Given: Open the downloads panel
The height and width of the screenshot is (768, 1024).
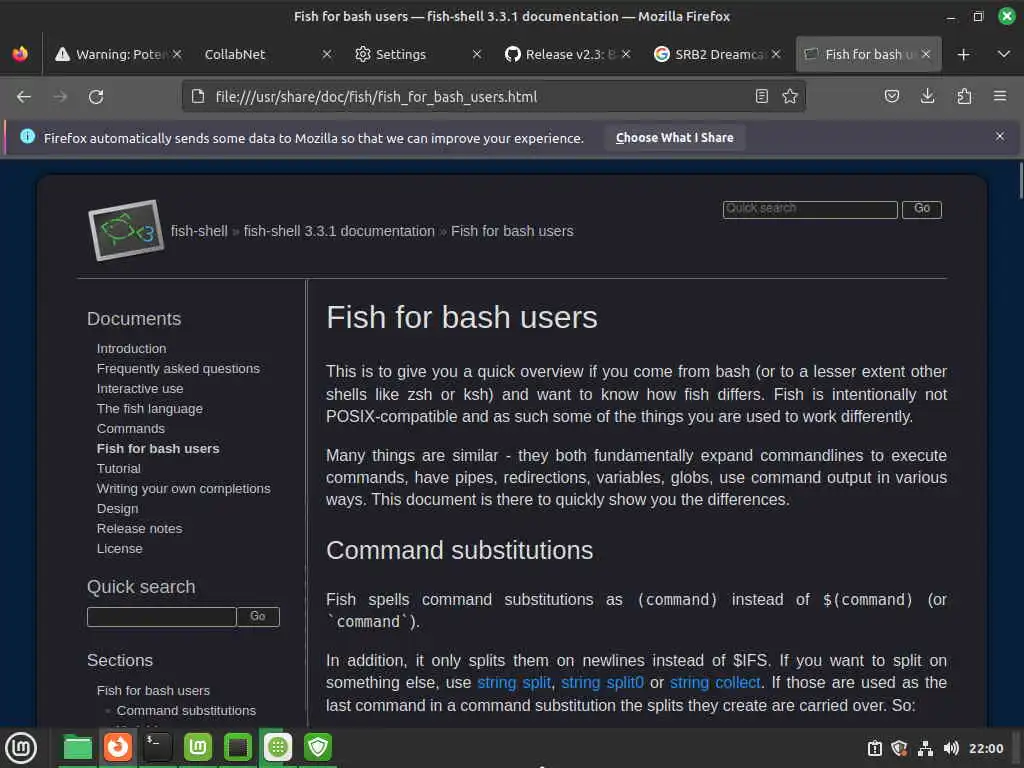Looking at the screenshot, I should [927, 96].
